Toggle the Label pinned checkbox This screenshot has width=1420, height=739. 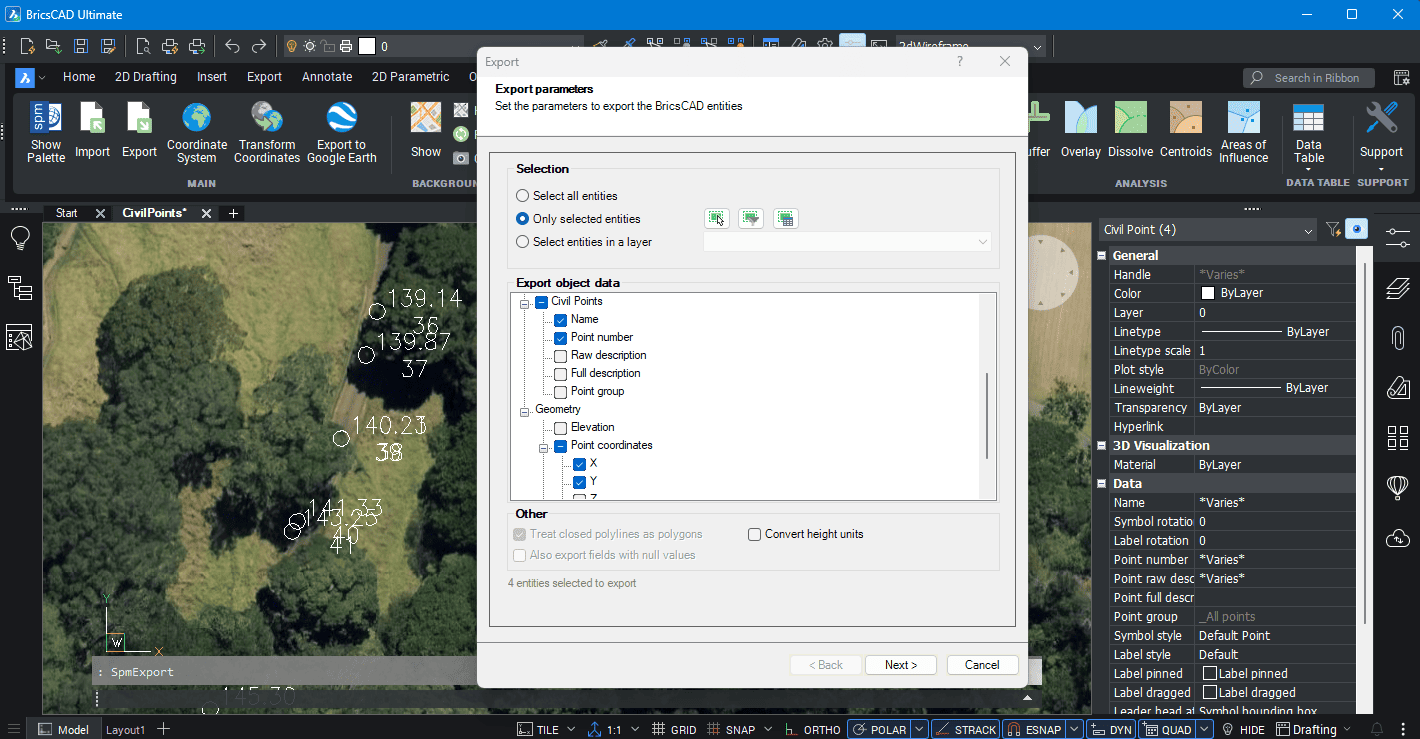1209,674
